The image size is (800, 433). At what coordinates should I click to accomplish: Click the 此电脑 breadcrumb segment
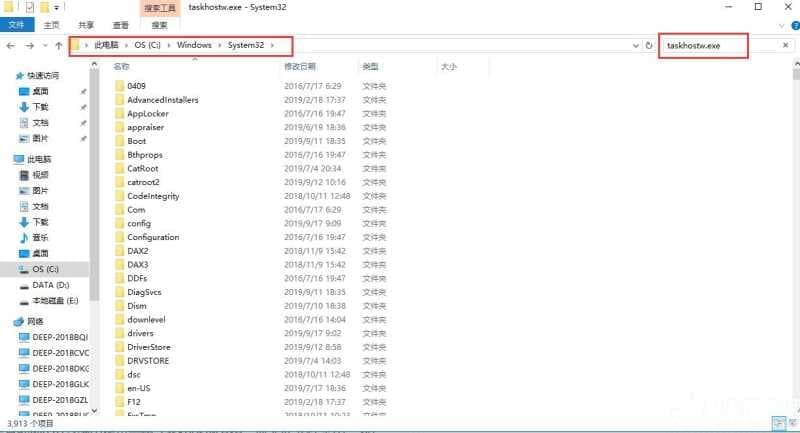pos(106,45)
